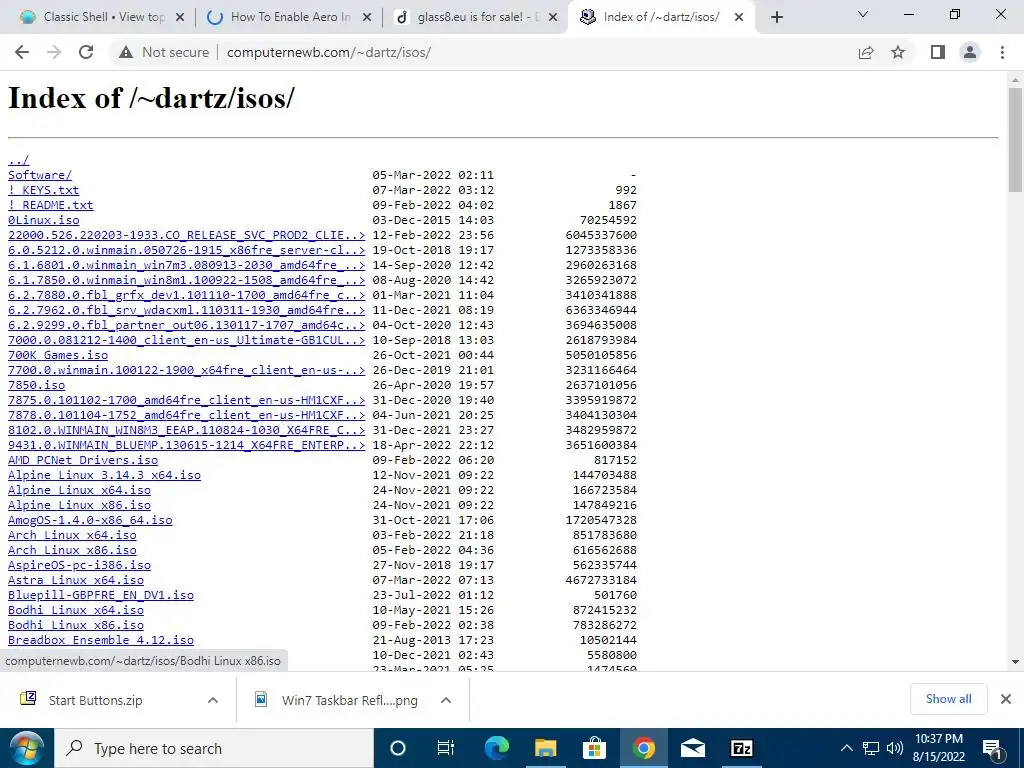The image size is (1024, 768).
Task: Expand options for Start Buttons.zip download
Action: pyautogui.click(x=213, y=700)
